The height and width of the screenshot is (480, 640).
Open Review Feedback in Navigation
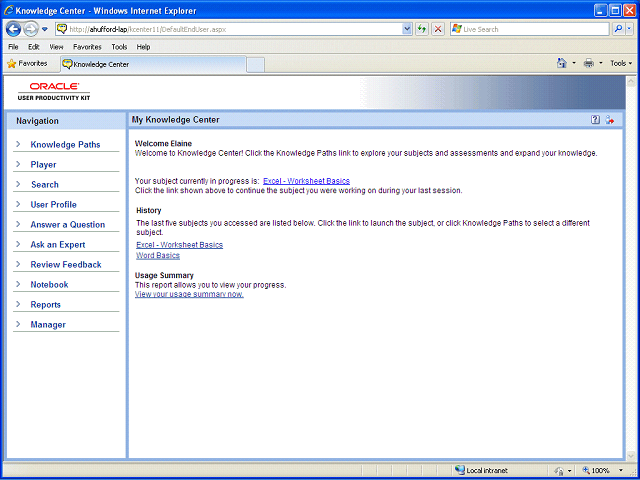click(x=66, y=264)
